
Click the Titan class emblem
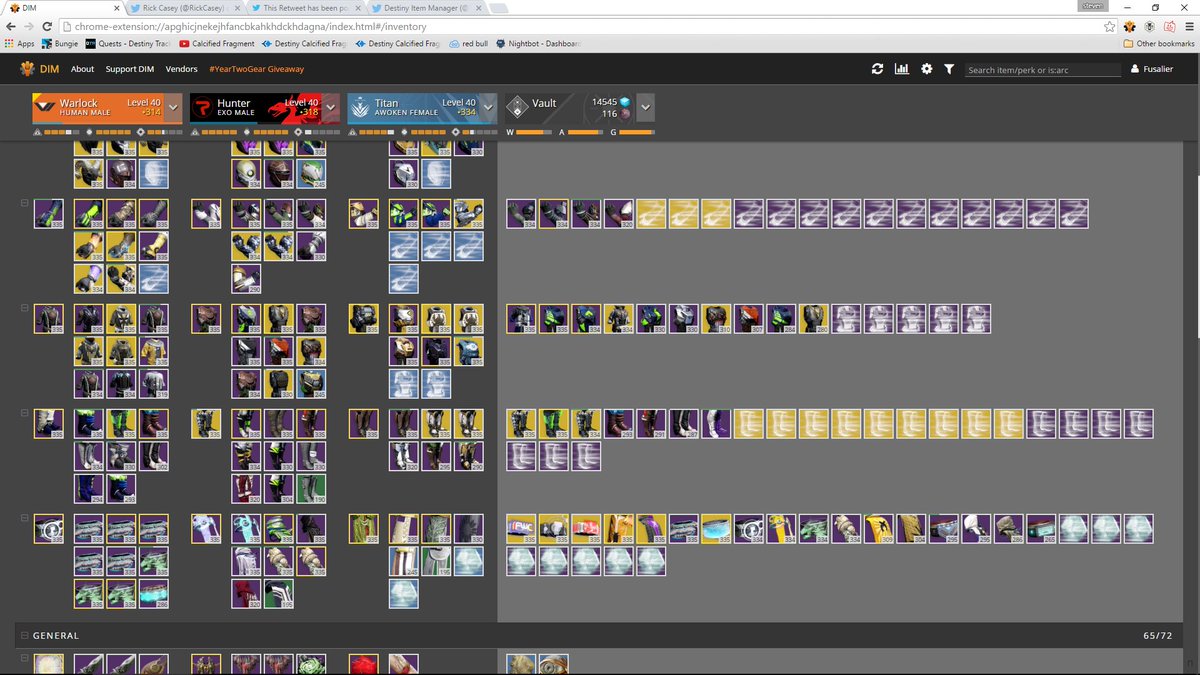361,108
